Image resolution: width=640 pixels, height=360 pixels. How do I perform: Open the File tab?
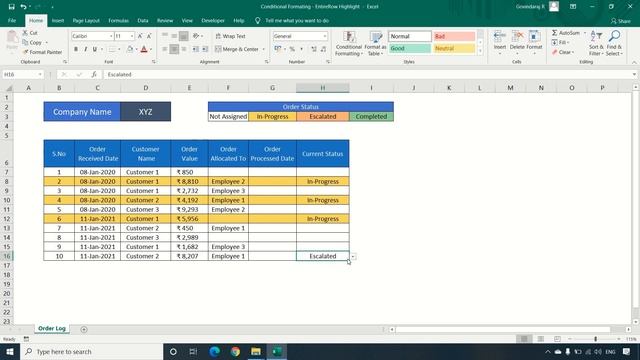pyautogui.click(x=12, y=20)
